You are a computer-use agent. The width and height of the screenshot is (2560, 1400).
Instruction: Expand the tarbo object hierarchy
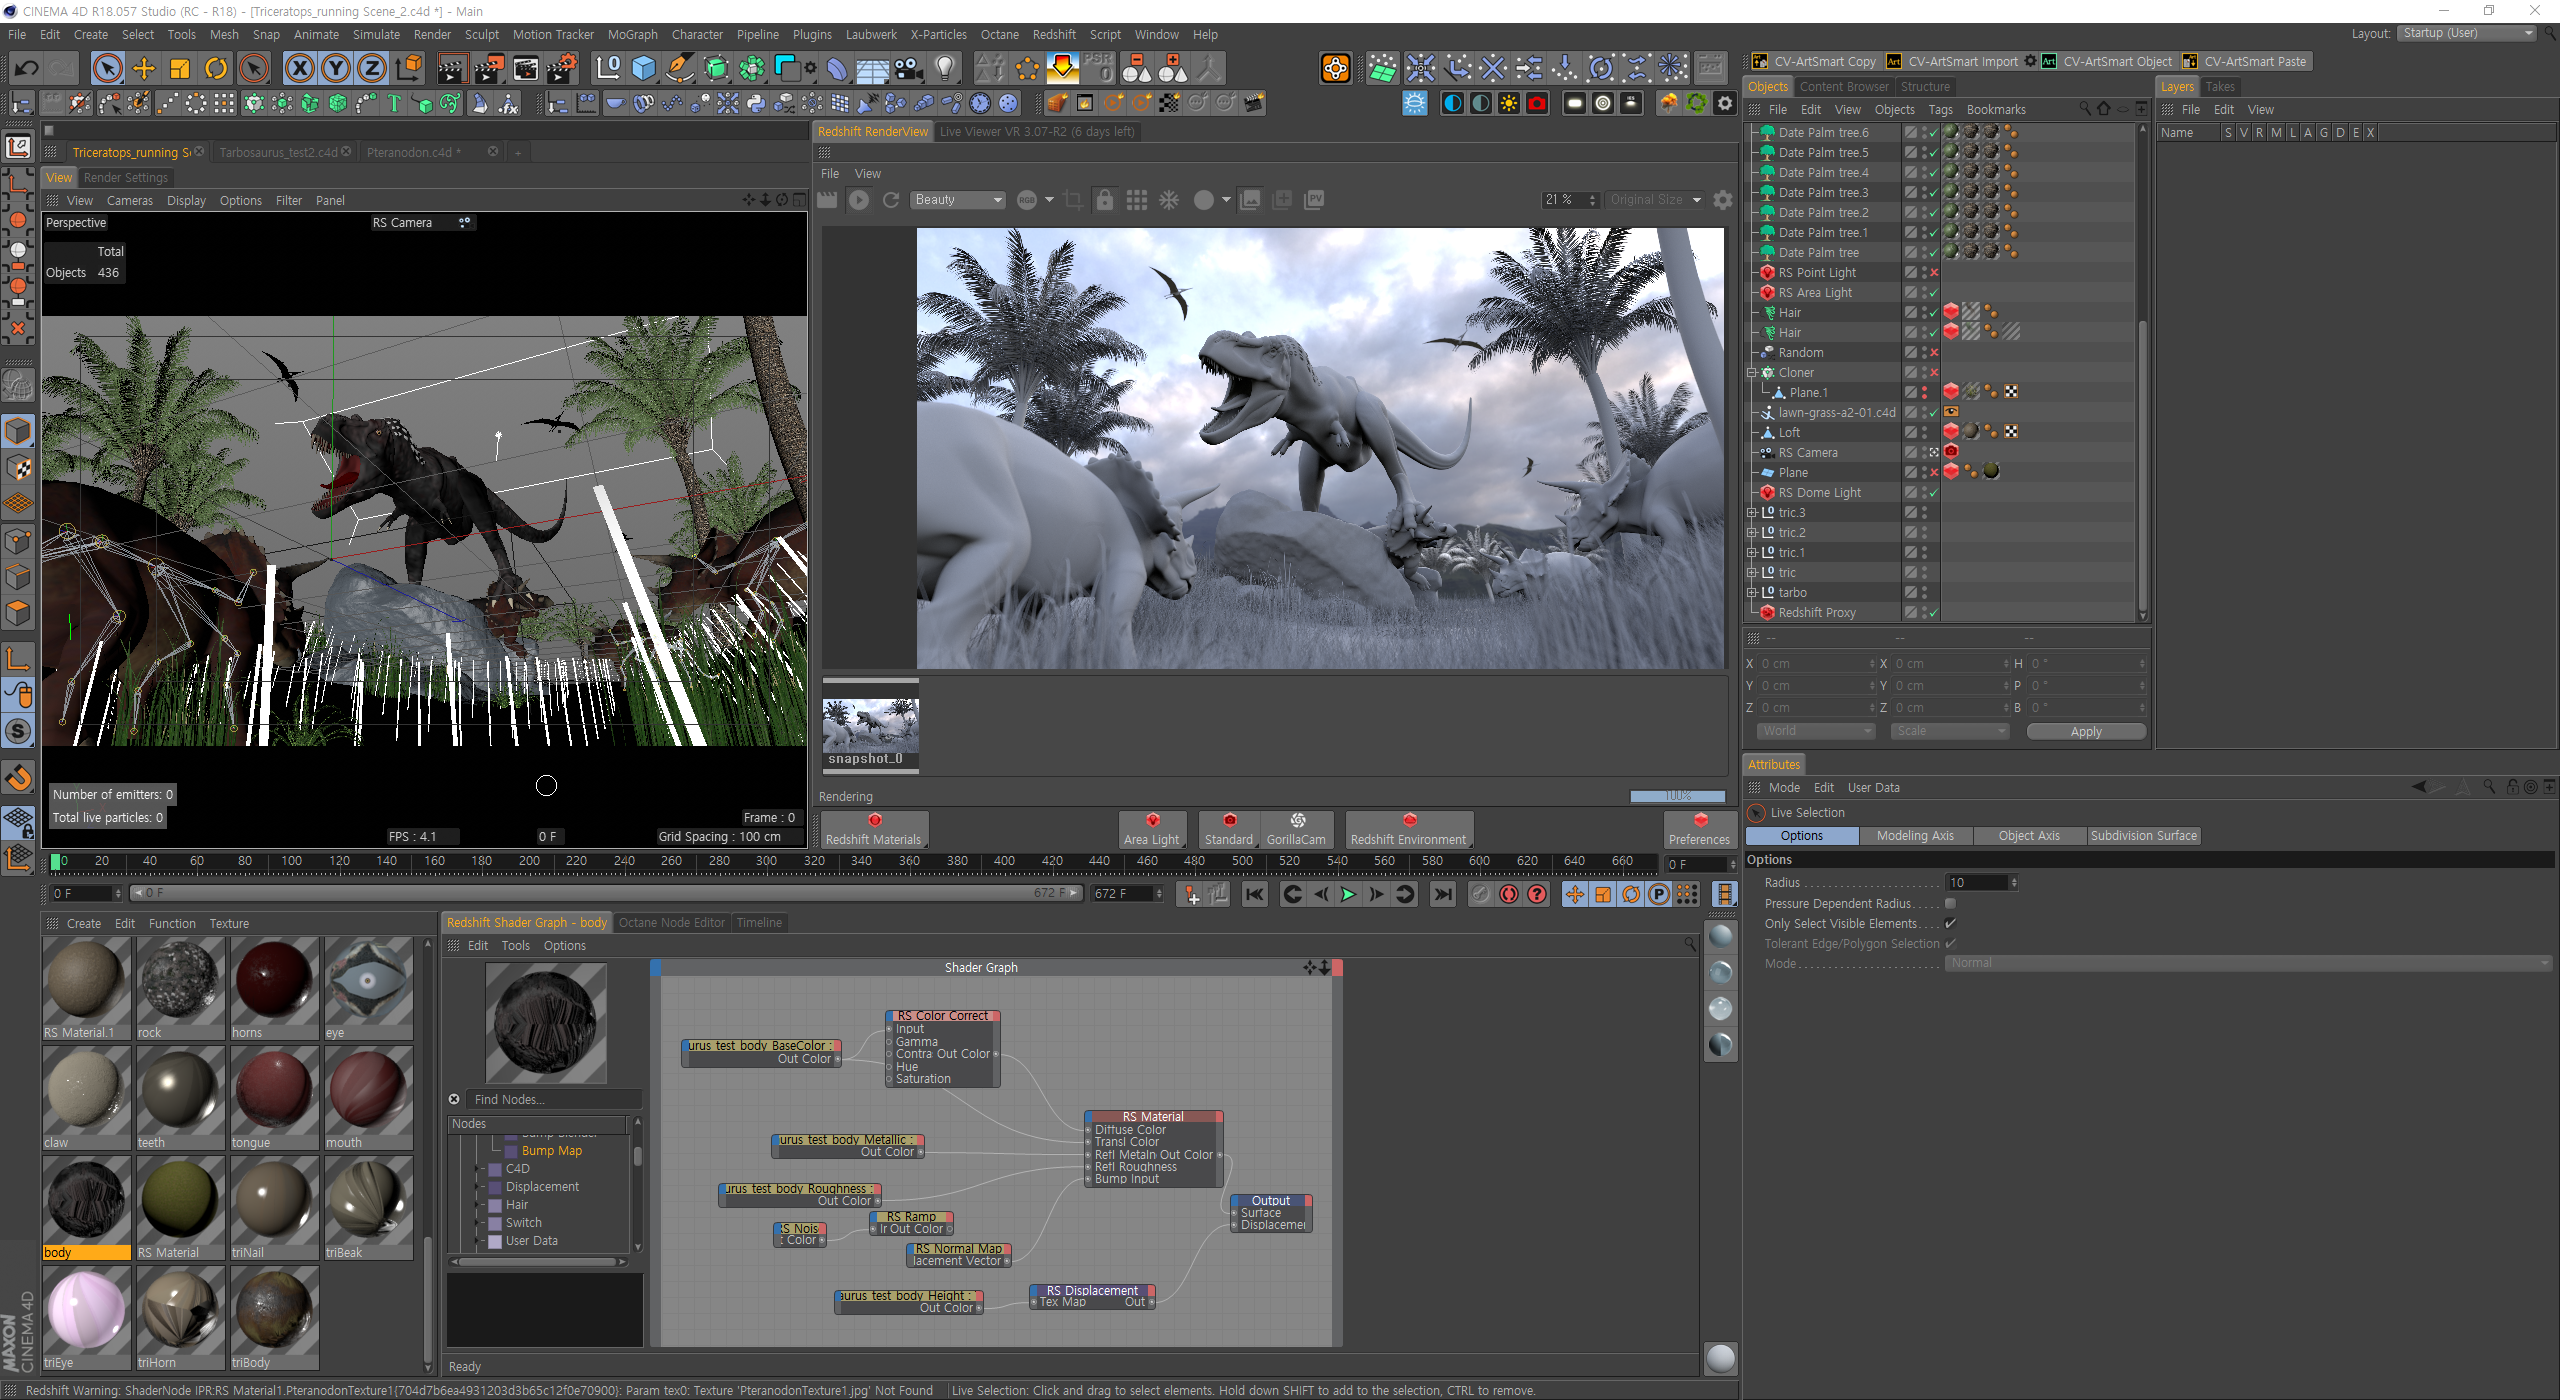pyautogui.click(x=1752, y=592)
